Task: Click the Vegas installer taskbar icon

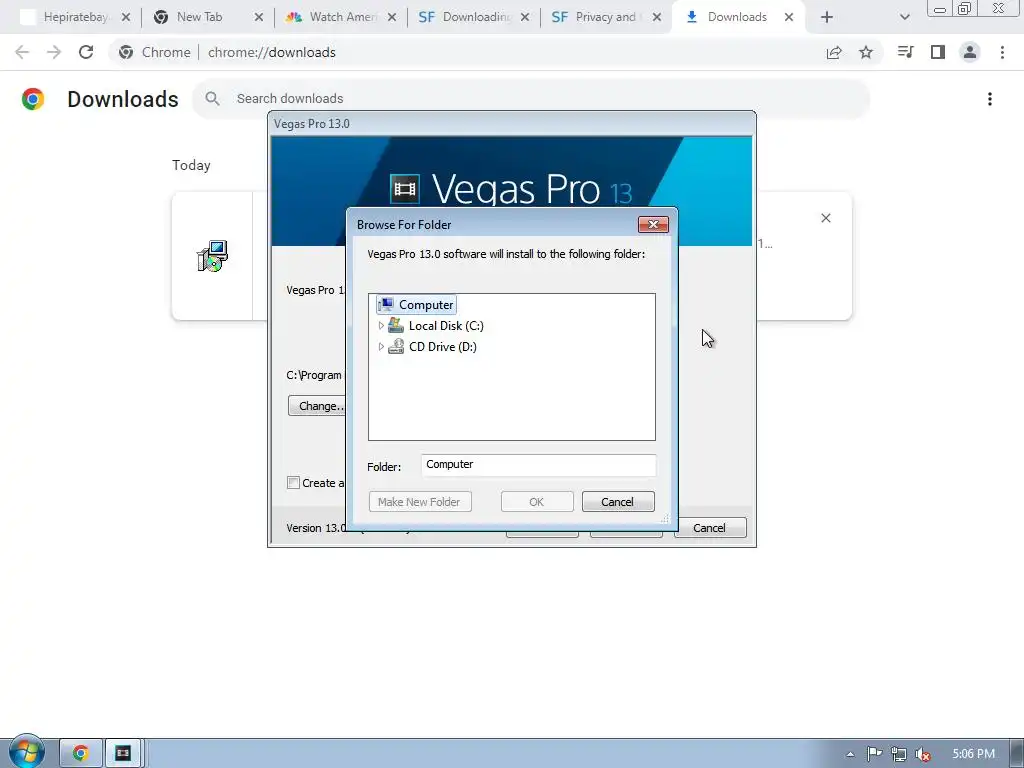Action: [123, 753]
